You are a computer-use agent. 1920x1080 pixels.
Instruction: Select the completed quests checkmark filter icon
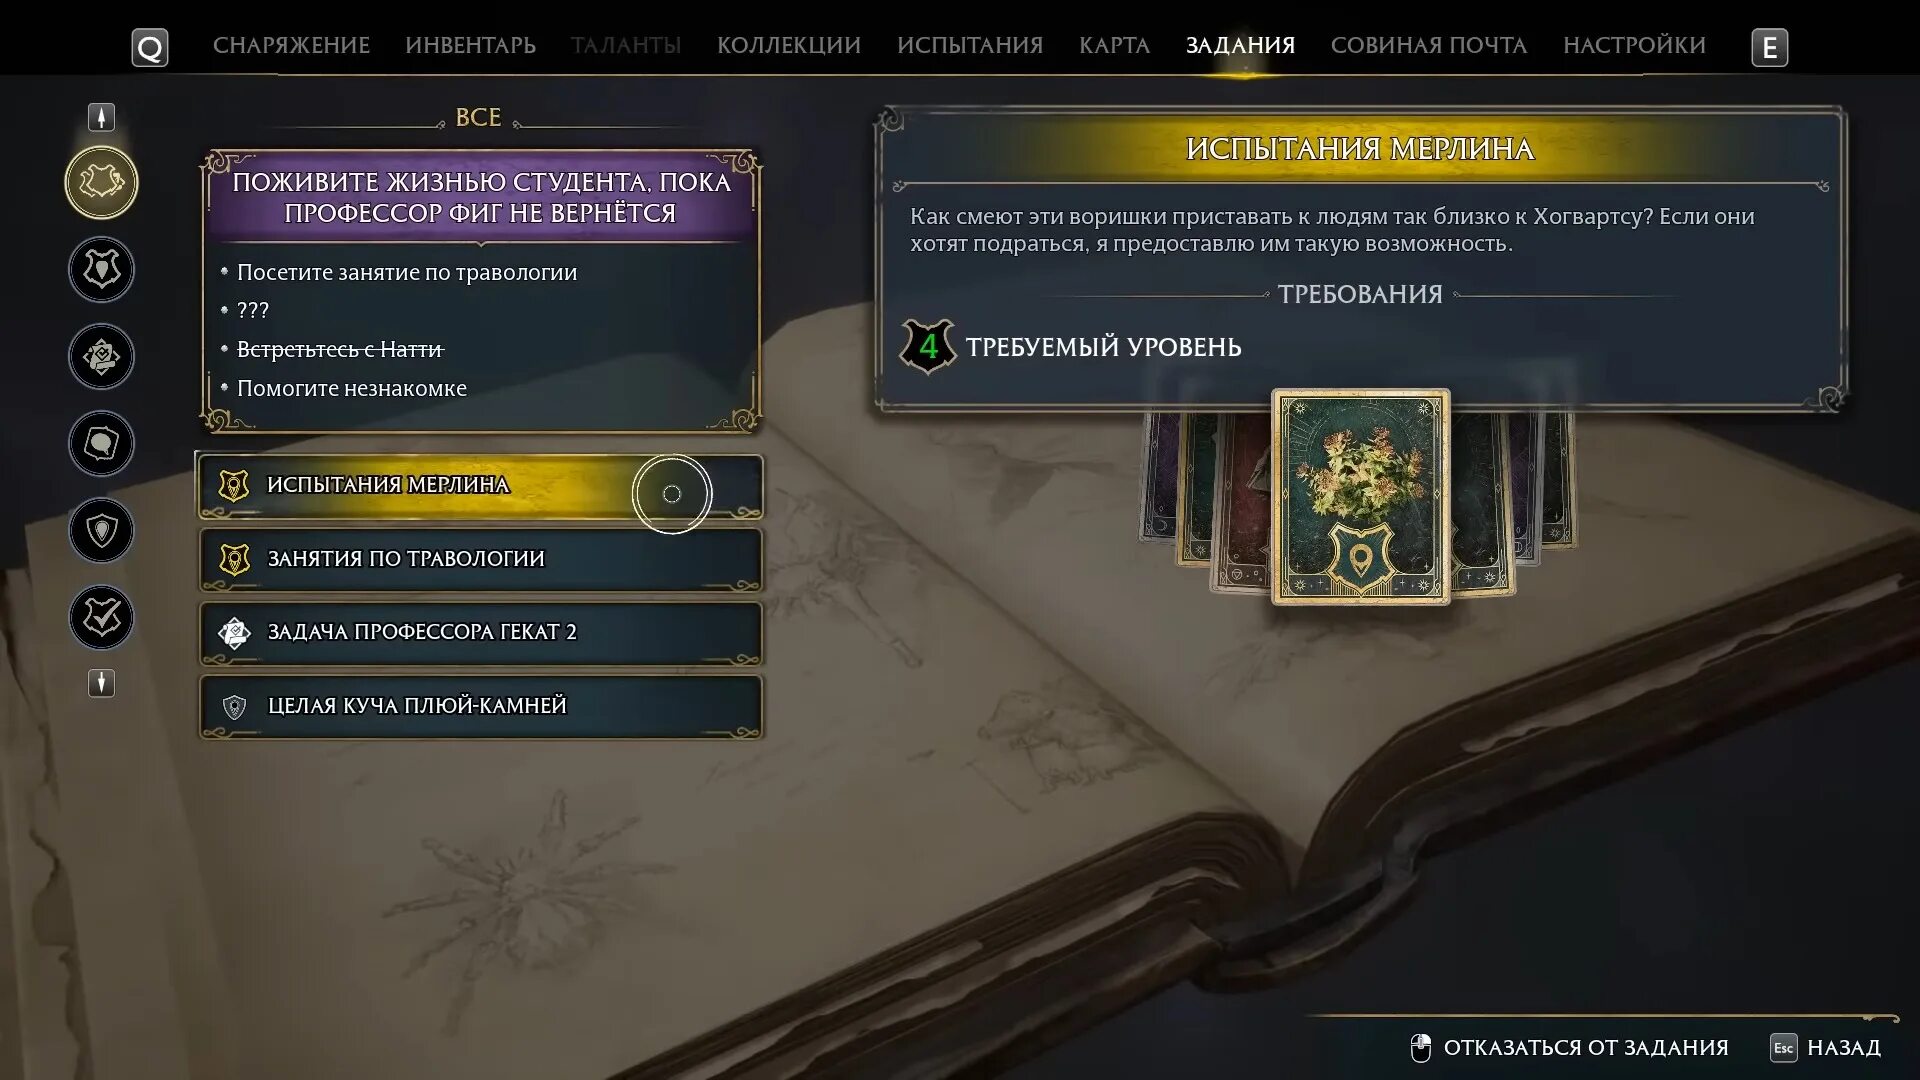click(101, 617)
